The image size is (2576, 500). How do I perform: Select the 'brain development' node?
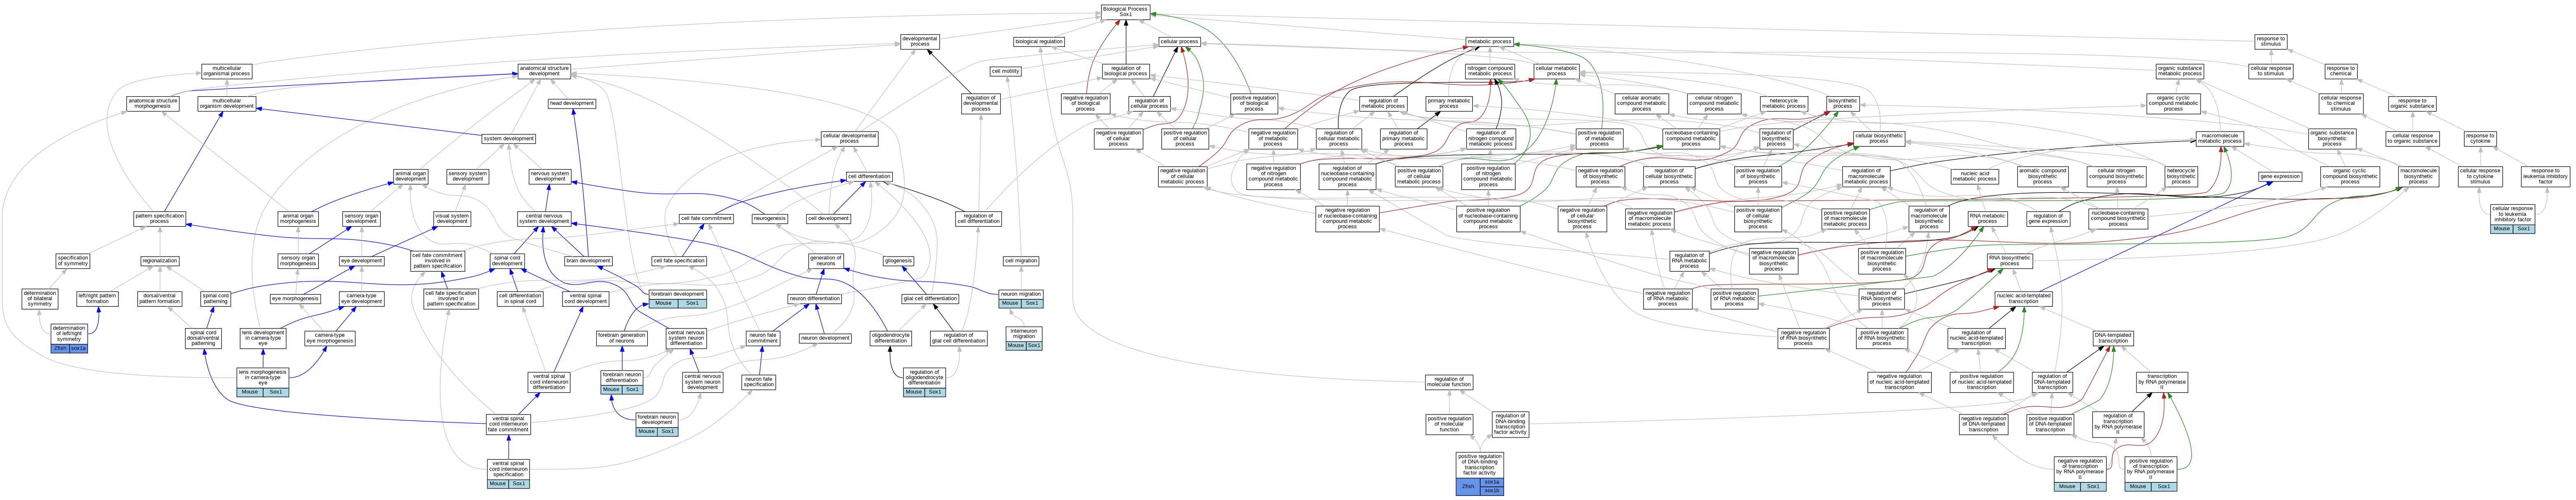tap(588, 261)
